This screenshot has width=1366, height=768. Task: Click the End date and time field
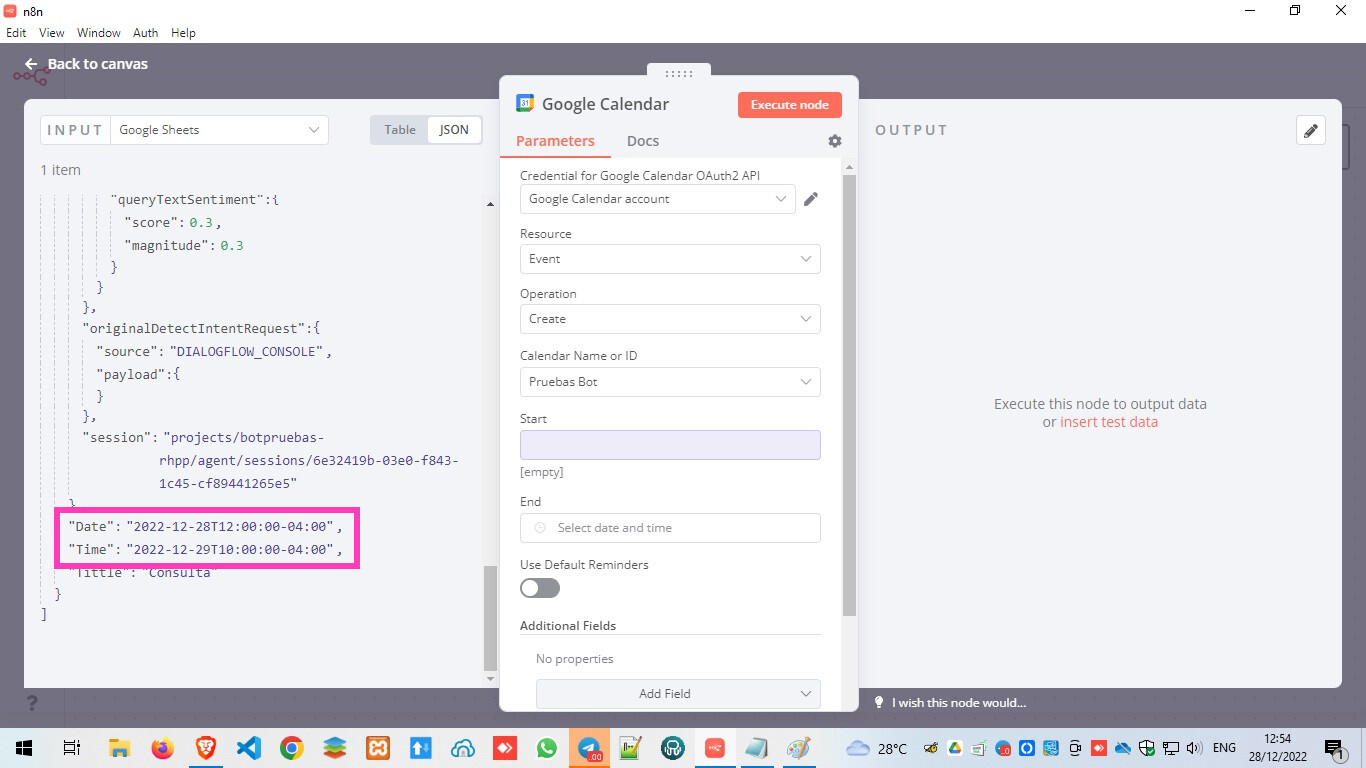tap(670, 528)
